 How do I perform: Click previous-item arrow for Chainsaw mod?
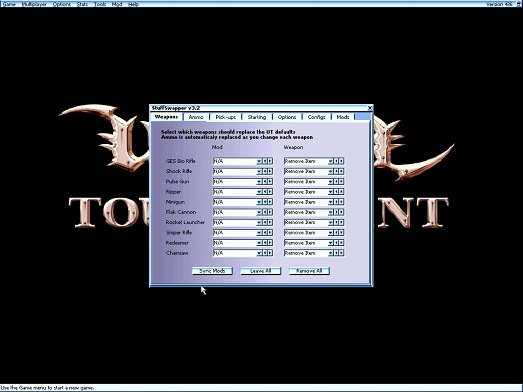265,253
